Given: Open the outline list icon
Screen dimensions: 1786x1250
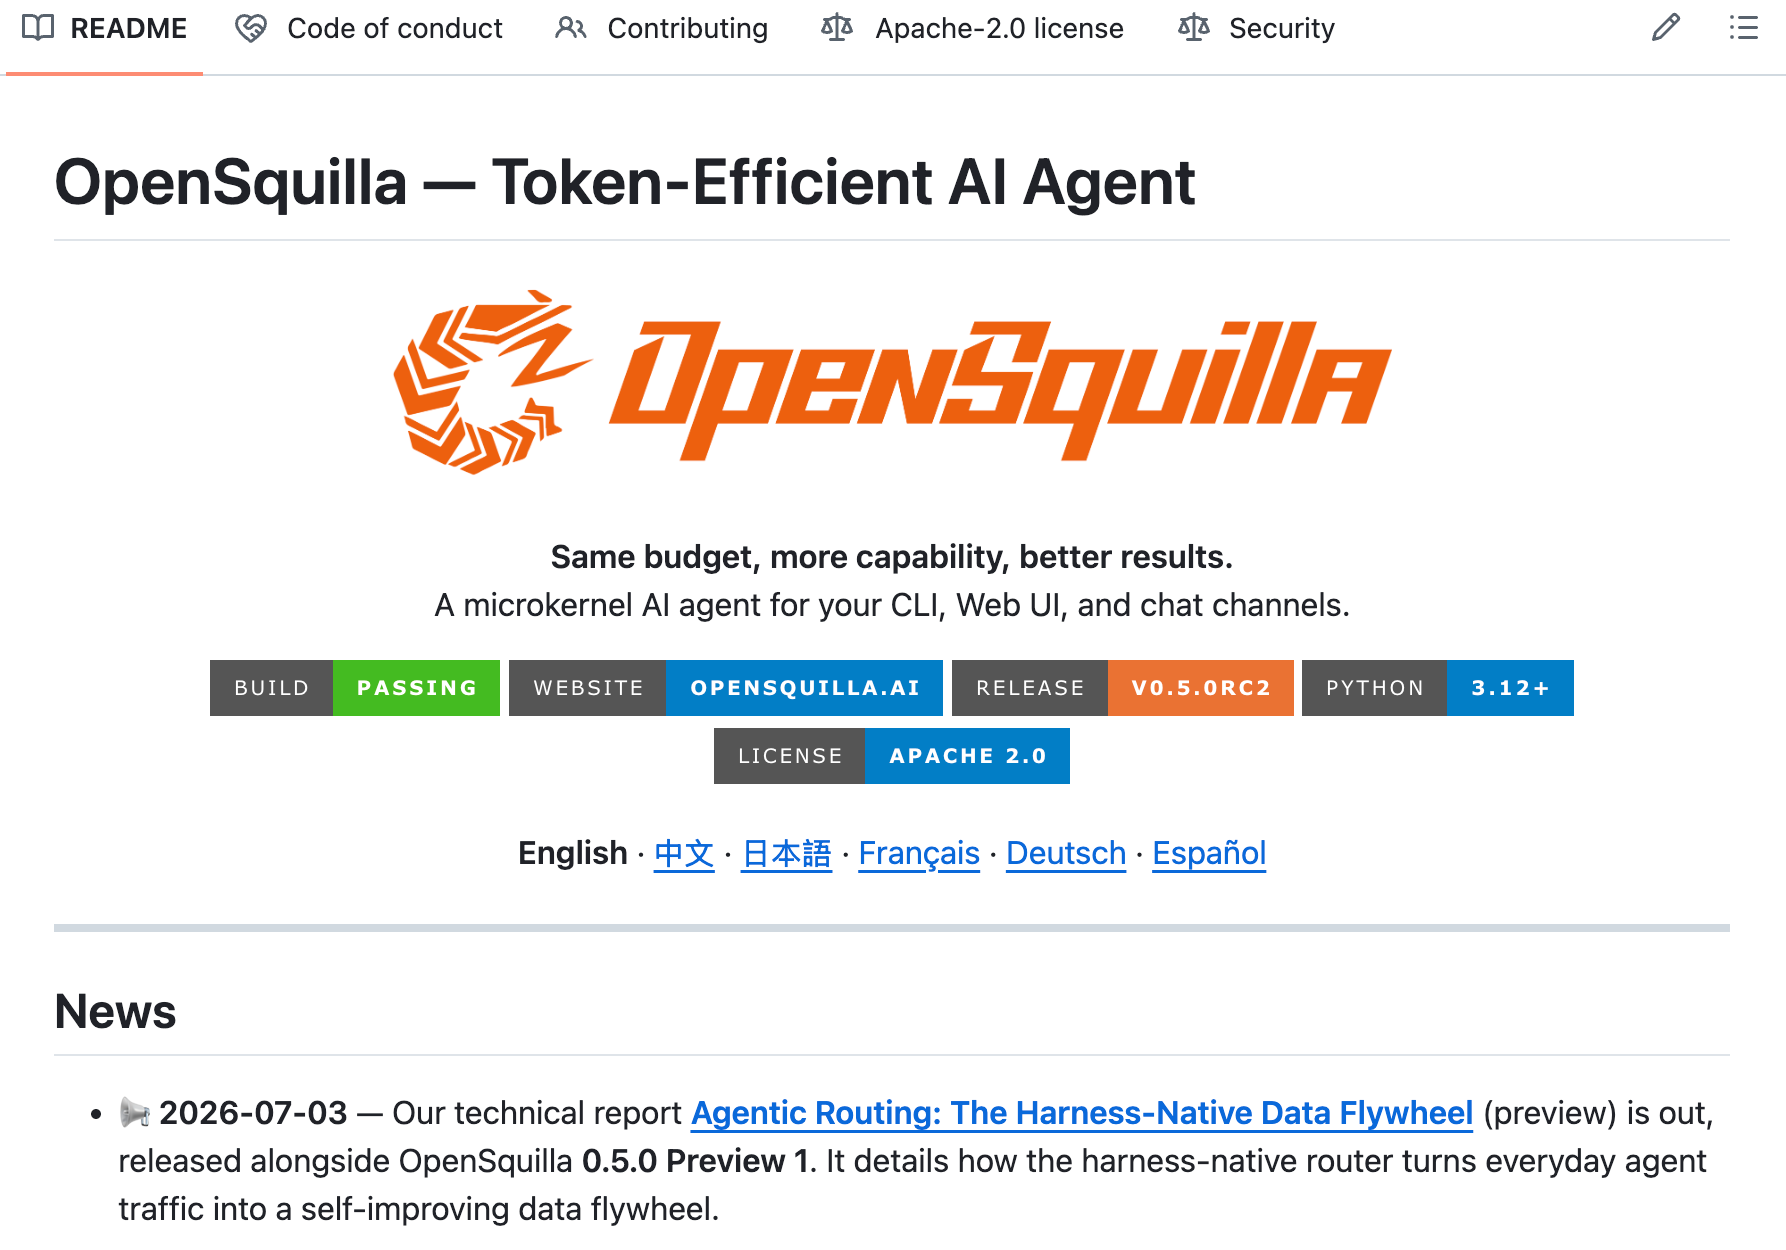Looking at the screenshot, I should (x=1744, y=28).
